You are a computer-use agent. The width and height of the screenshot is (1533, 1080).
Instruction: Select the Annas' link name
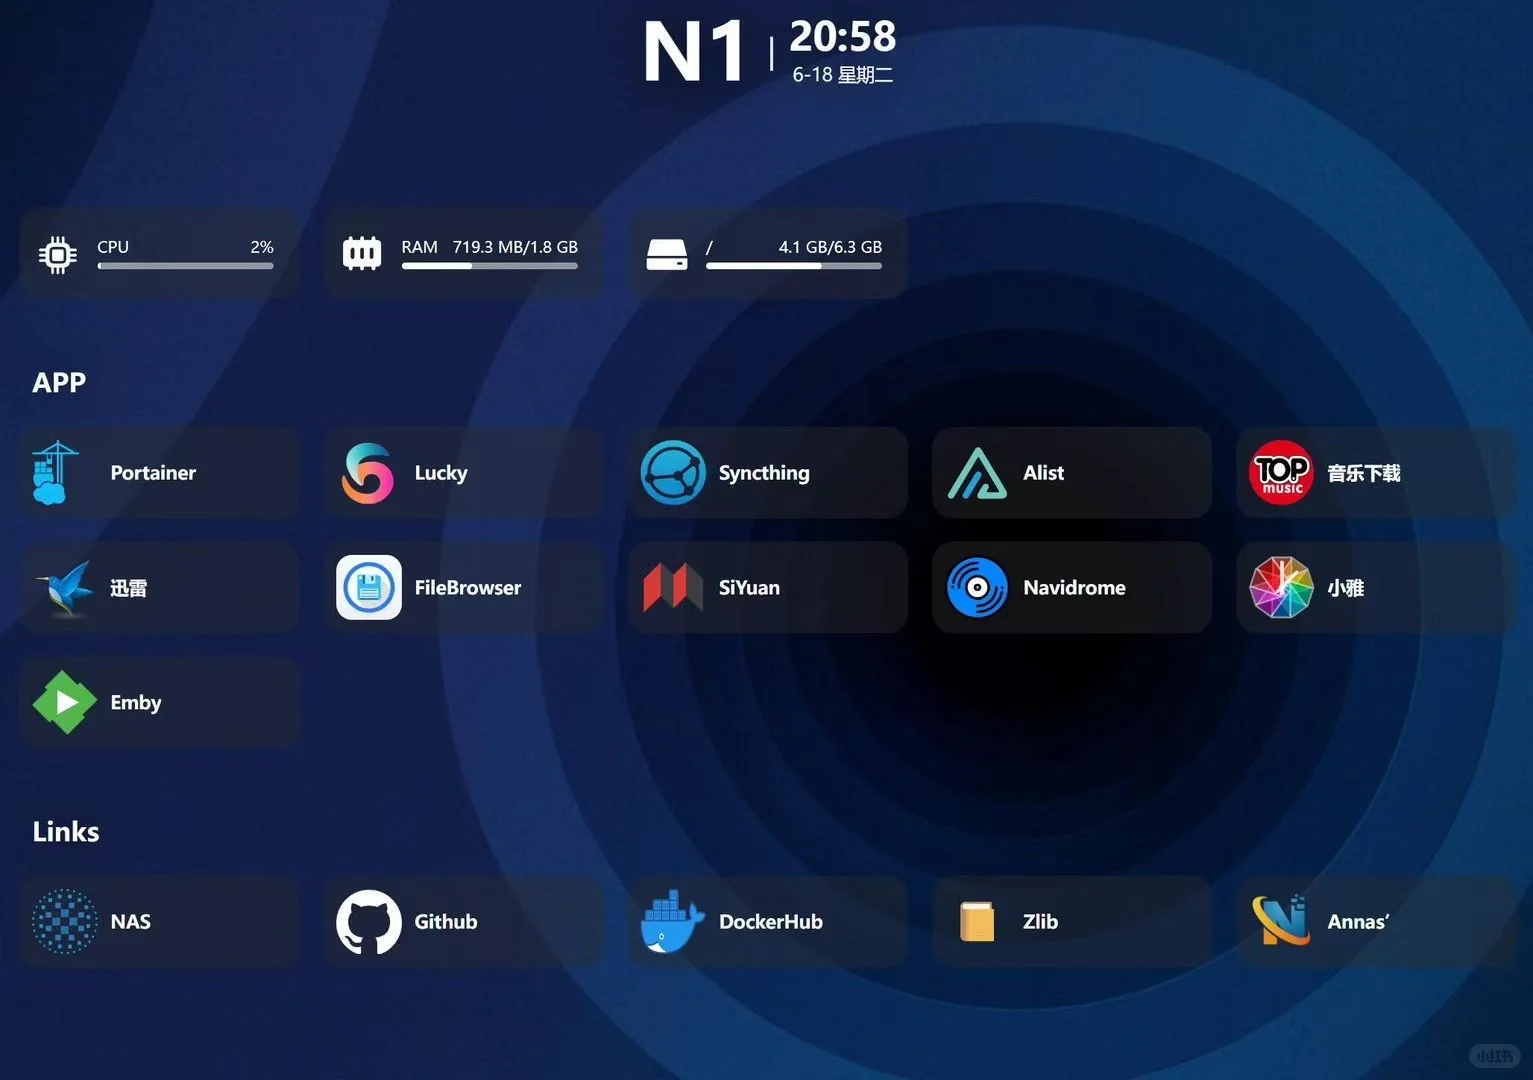point(1358,922)
